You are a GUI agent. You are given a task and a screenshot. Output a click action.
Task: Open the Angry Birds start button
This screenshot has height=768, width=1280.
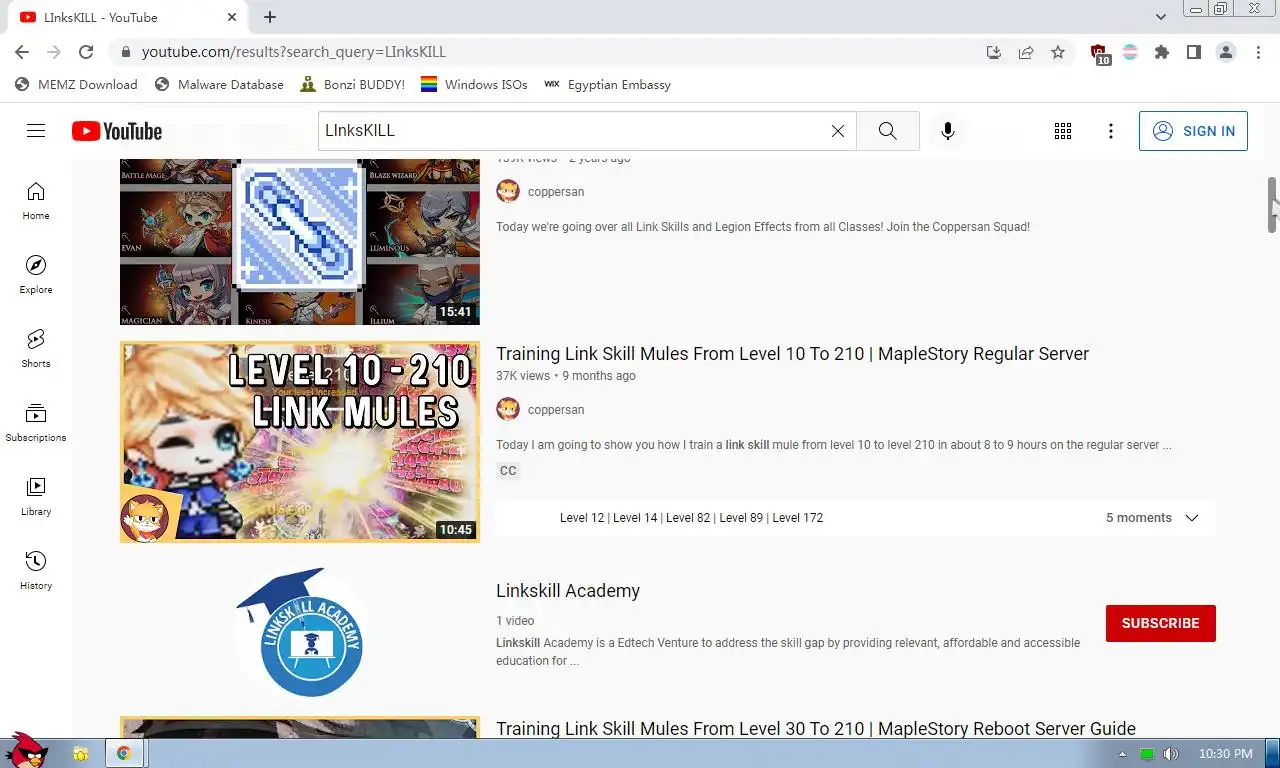25,751
